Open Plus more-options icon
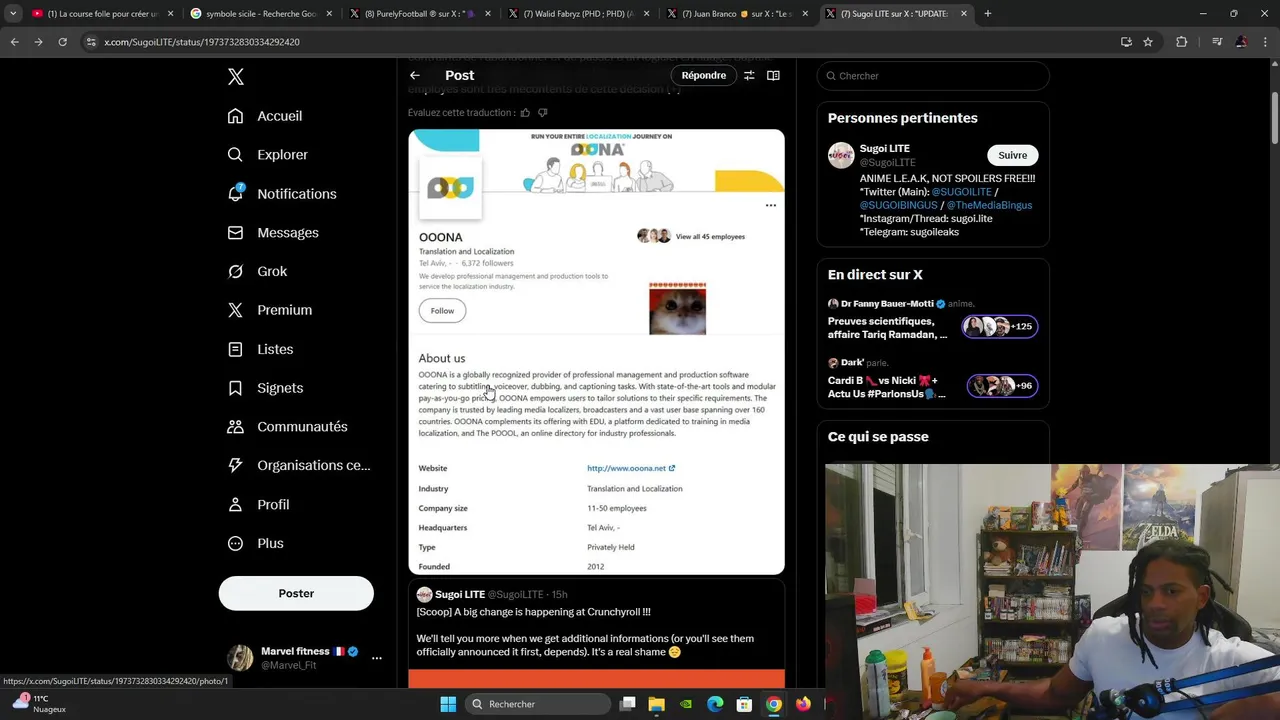This screenshot has width=1280, height=720. coord(235,543)
